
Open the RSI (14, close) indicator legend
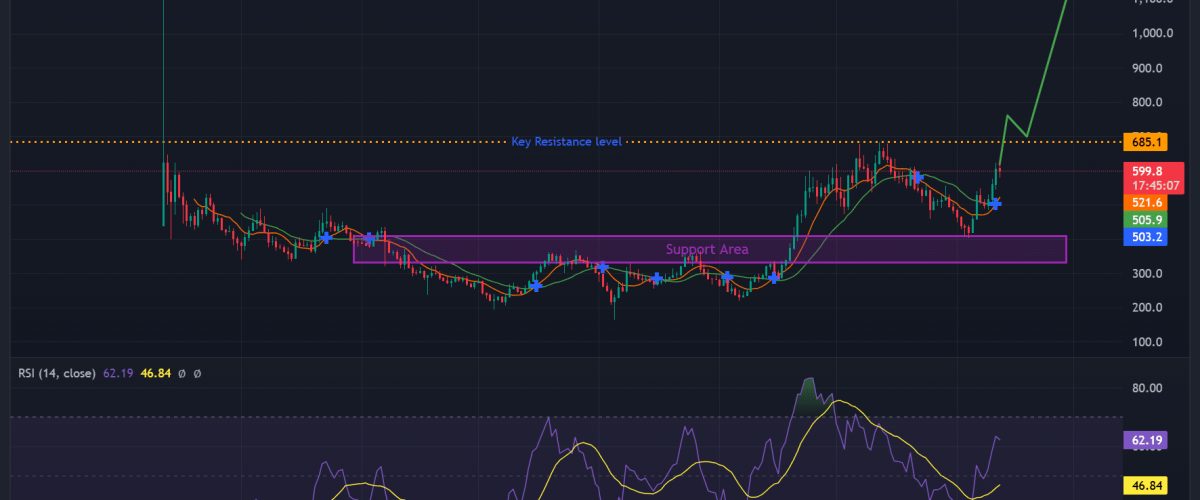tap(56, 373)
